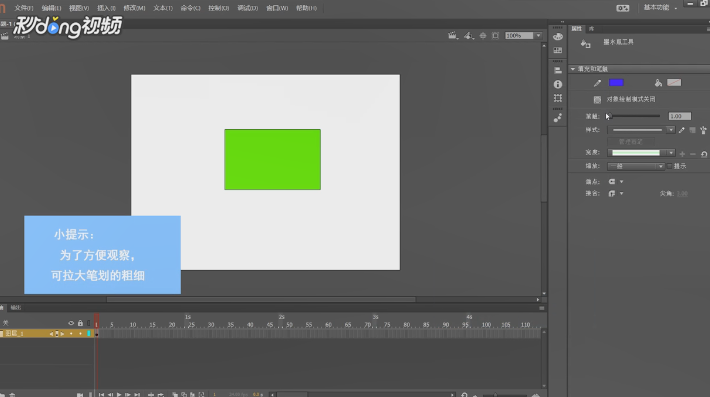Click frame 50 on the timeline ruler

click(289, 325)
